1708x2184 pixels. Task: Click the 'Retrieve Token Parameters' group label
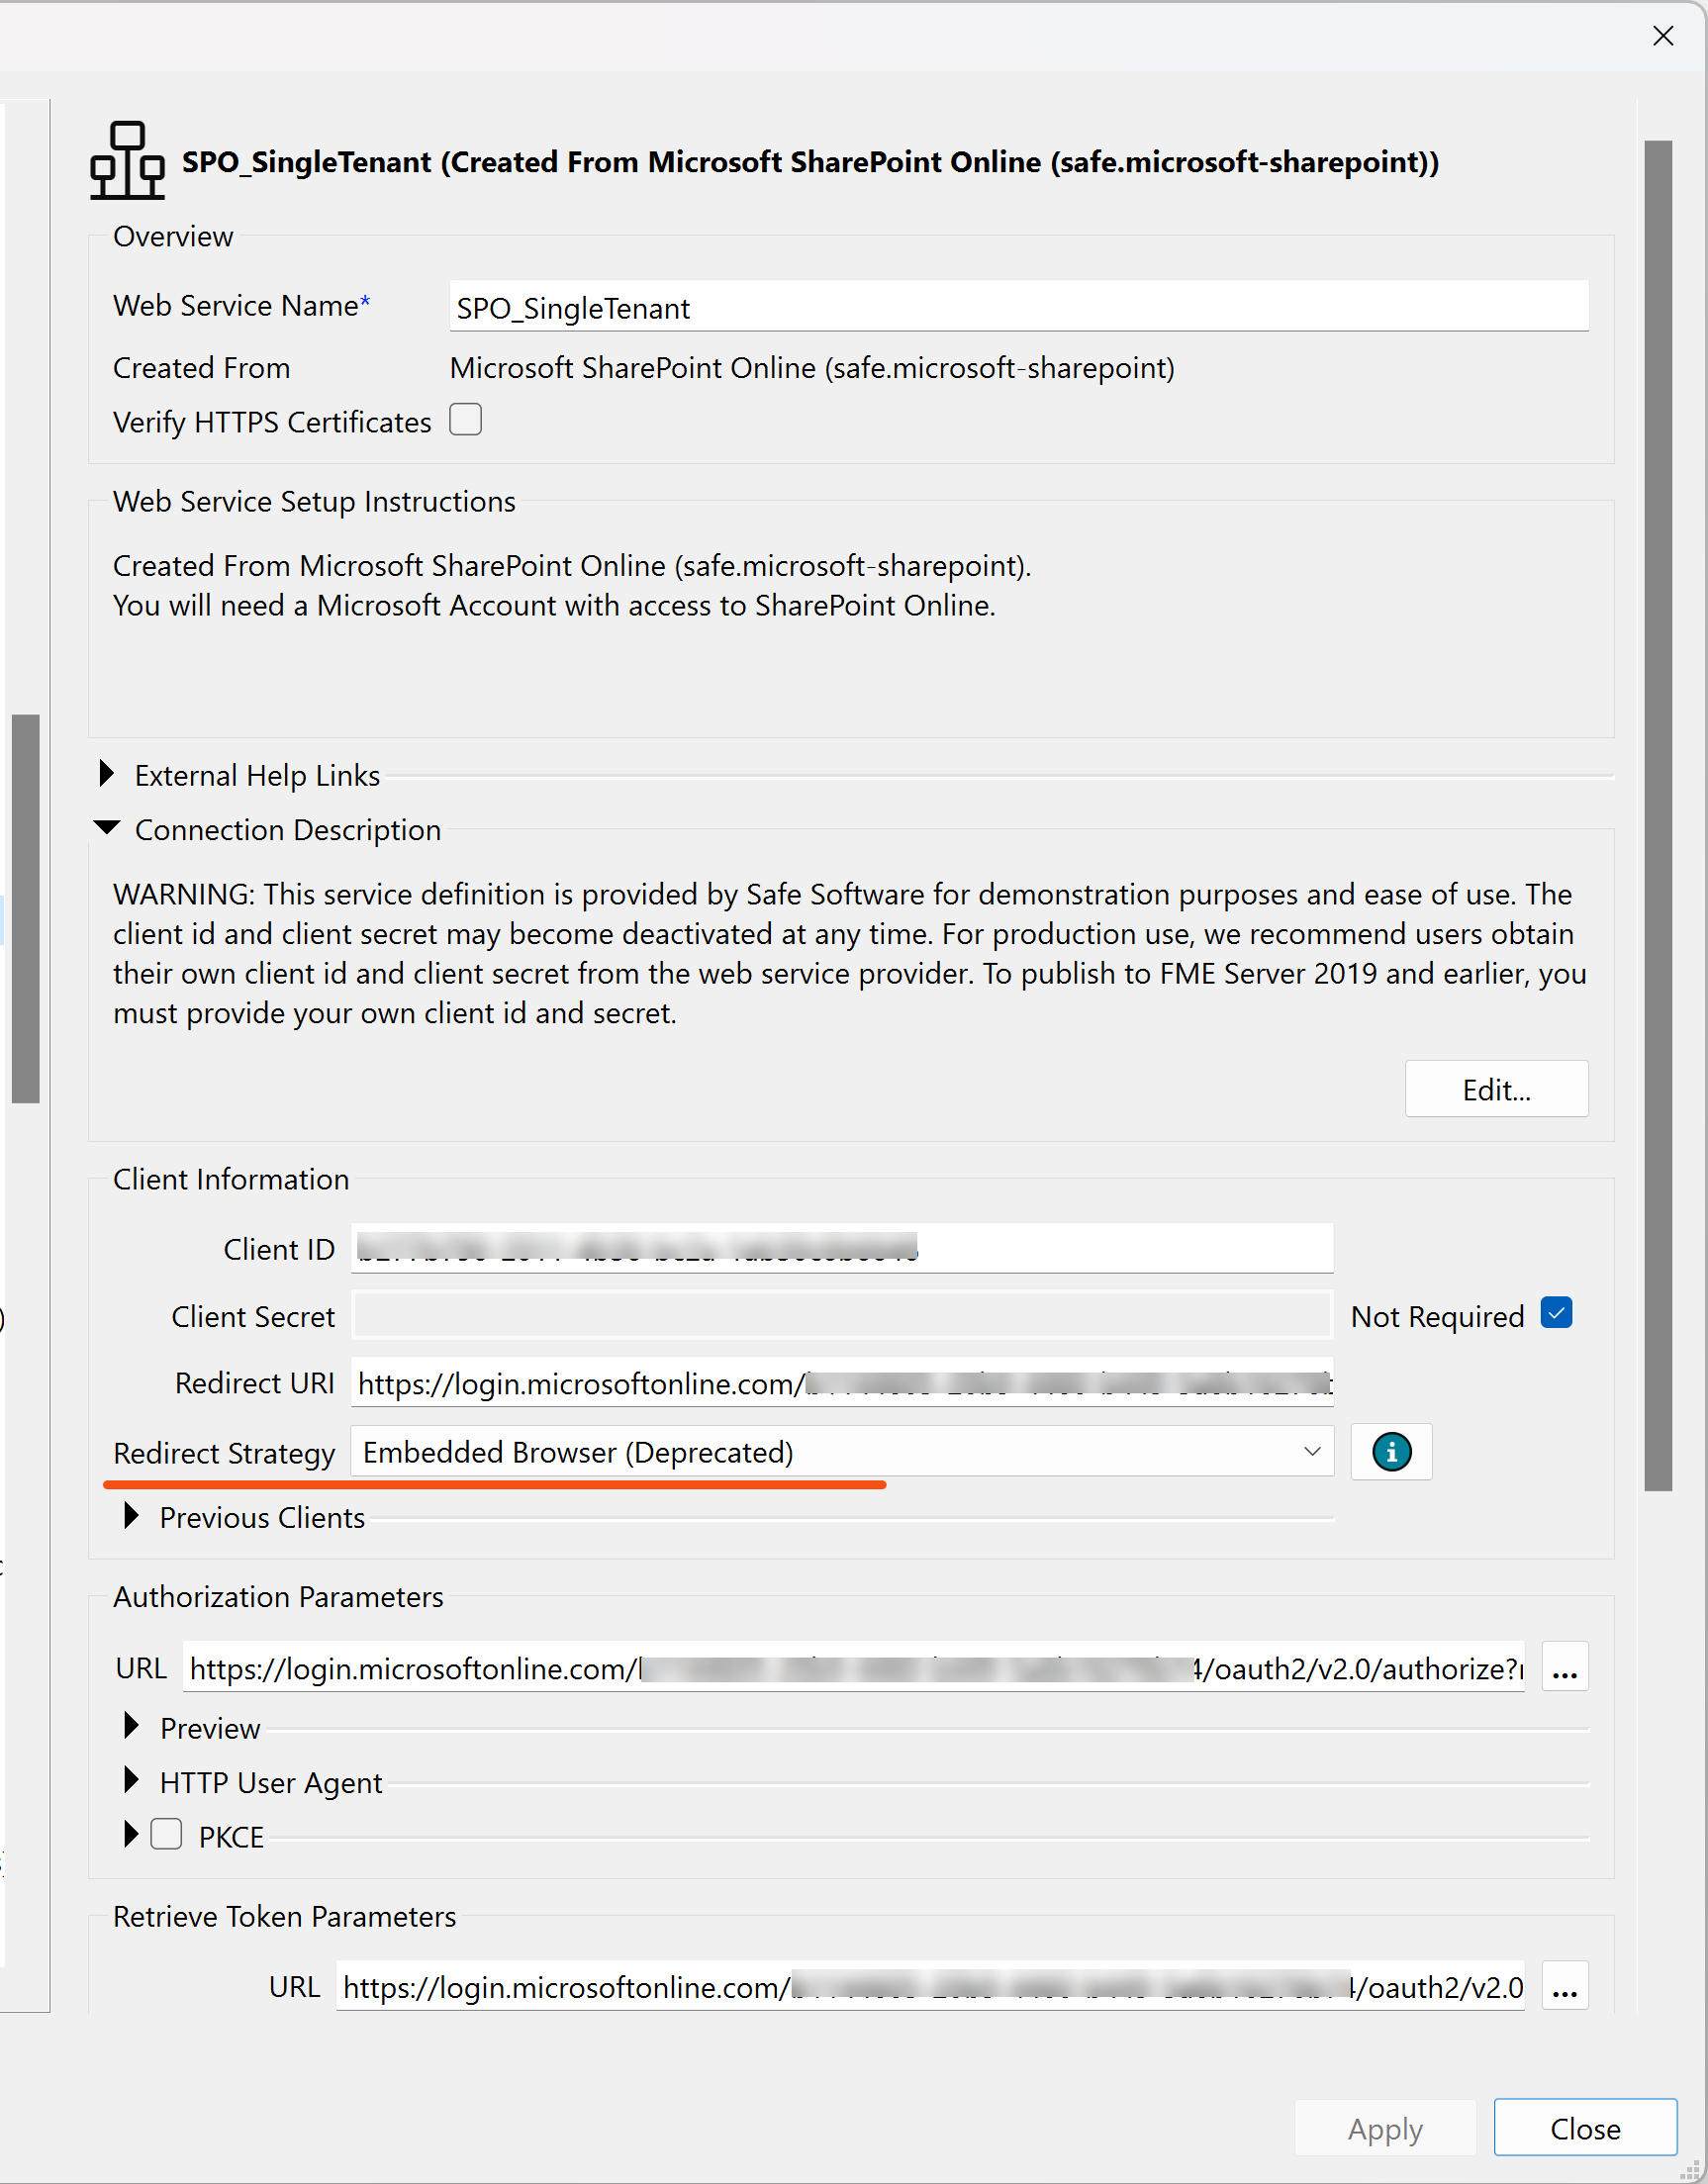click(284, 1916)
